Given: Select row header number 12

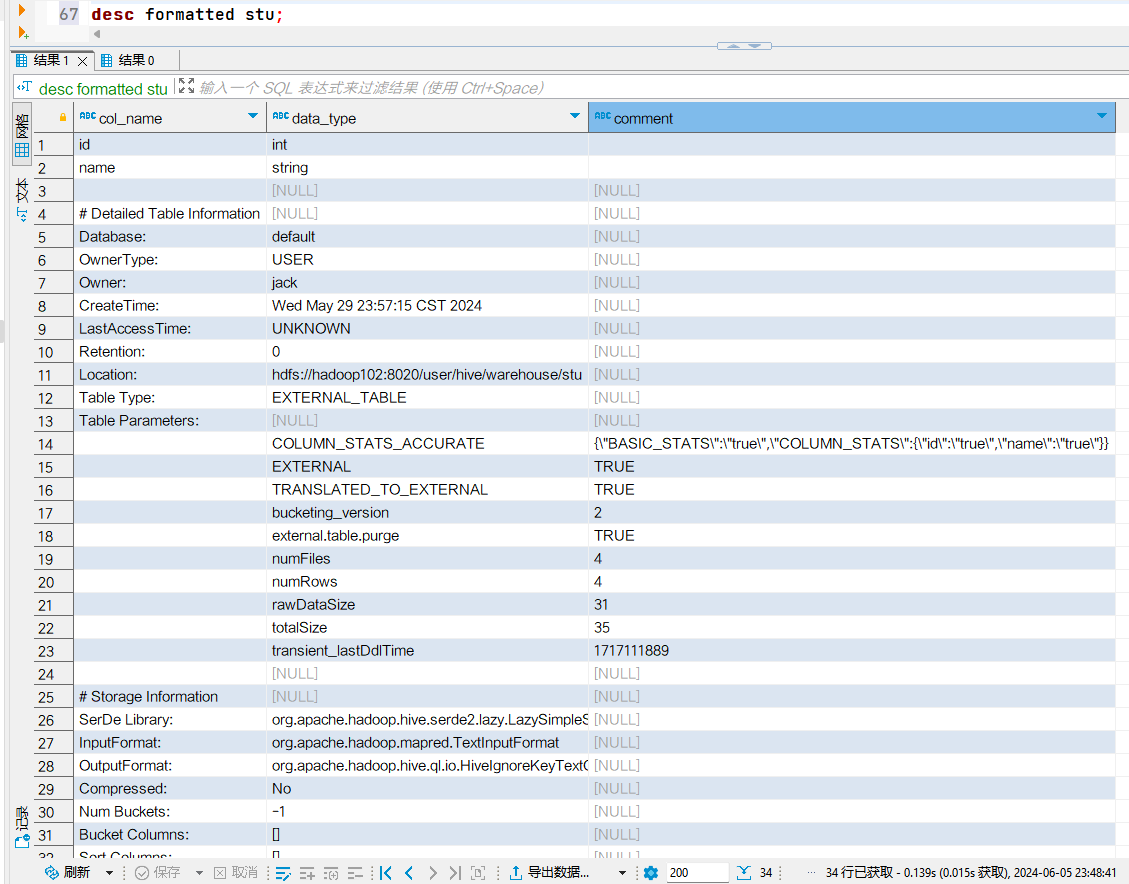Looking at the screenshot, I should 53,398.
